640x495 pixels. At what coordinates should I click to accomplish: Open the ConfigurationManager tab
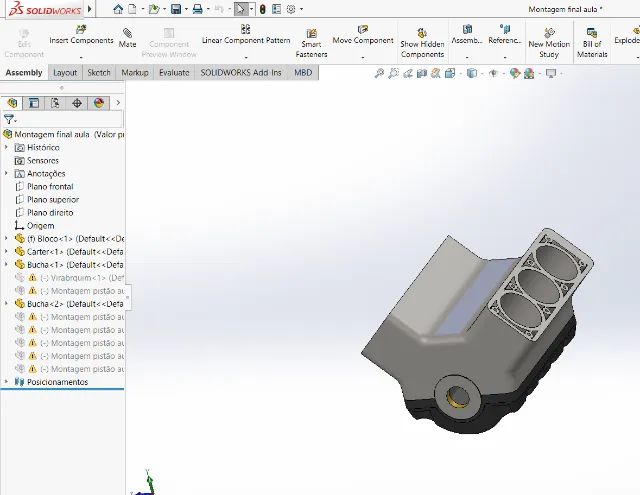[x=55, y=103]
